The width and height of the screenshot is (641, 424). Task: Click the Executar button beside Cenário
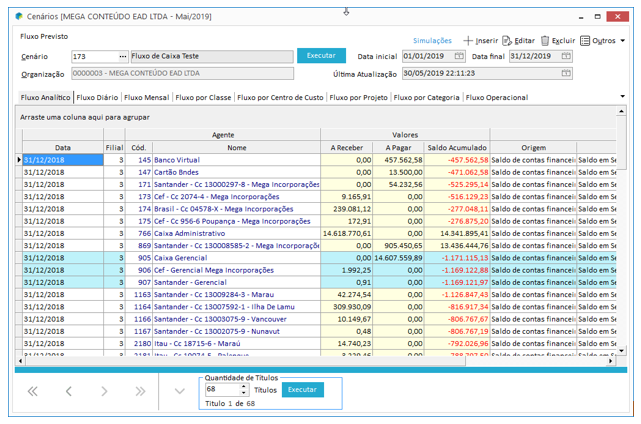(321, 56)
